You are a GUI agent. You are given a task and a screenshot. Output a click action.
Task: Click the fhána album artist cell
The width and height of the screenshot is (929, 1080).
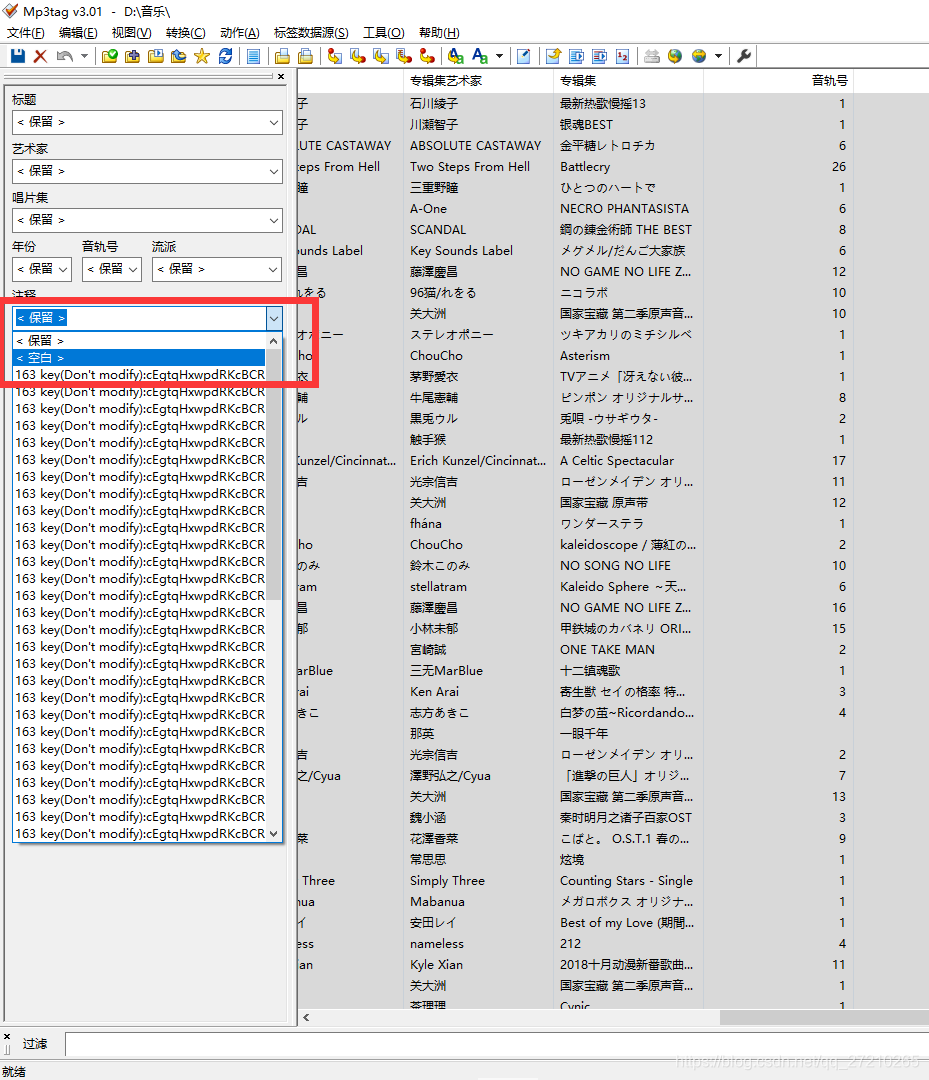(426, 524)
